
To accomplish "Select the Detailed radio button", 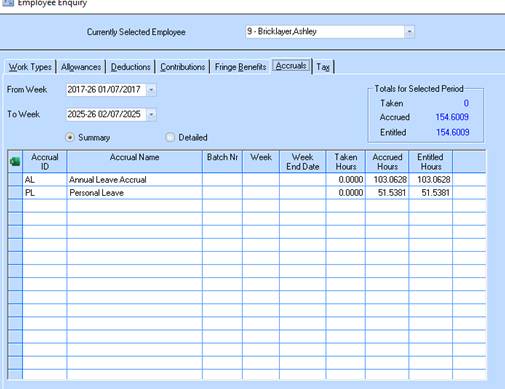I will [170, 137].
